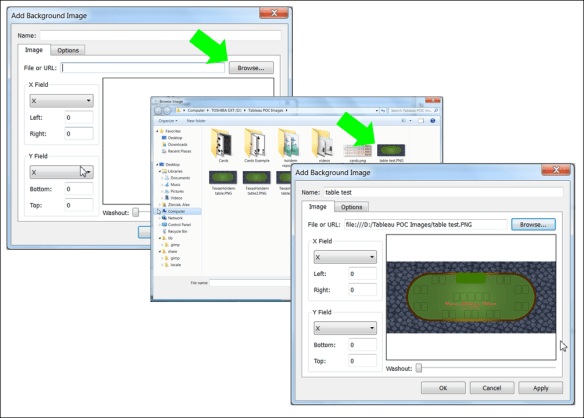Click the search magnifier icon in Browse Image
This screenshot has height=418, width=584.
pos(436,110)
